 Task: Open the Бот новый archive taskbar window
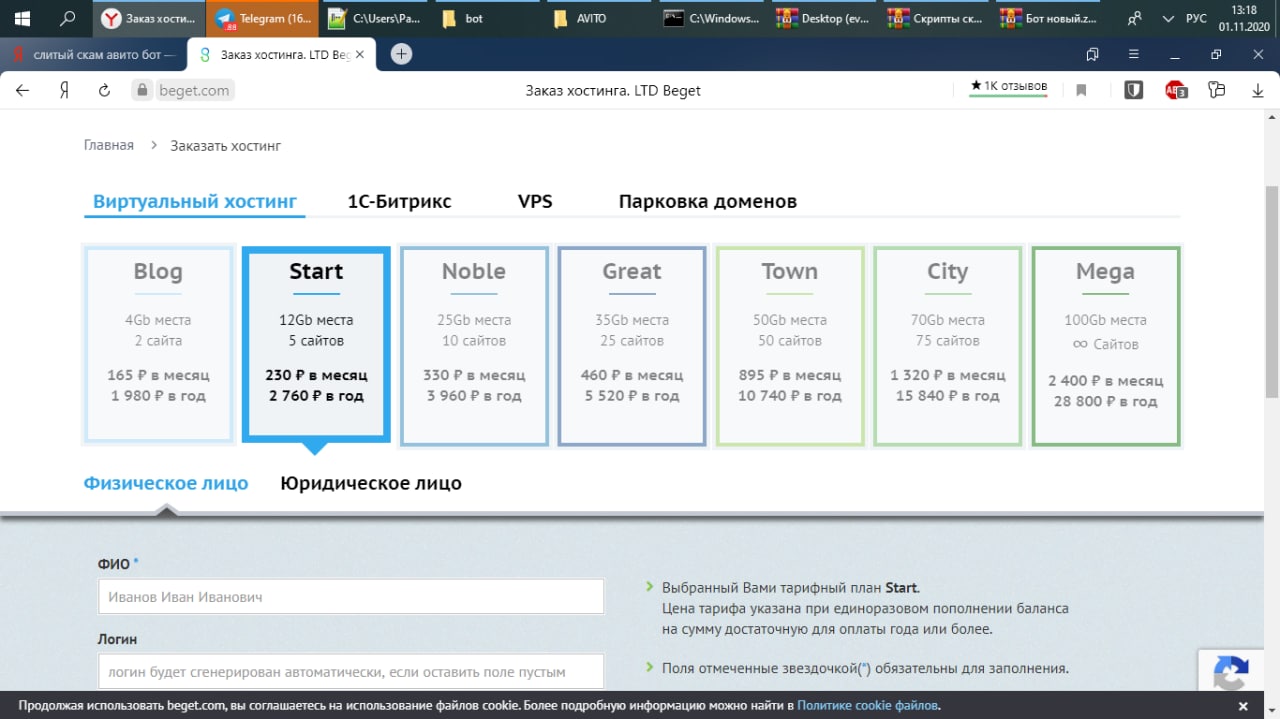click(x=1050, y=18)
